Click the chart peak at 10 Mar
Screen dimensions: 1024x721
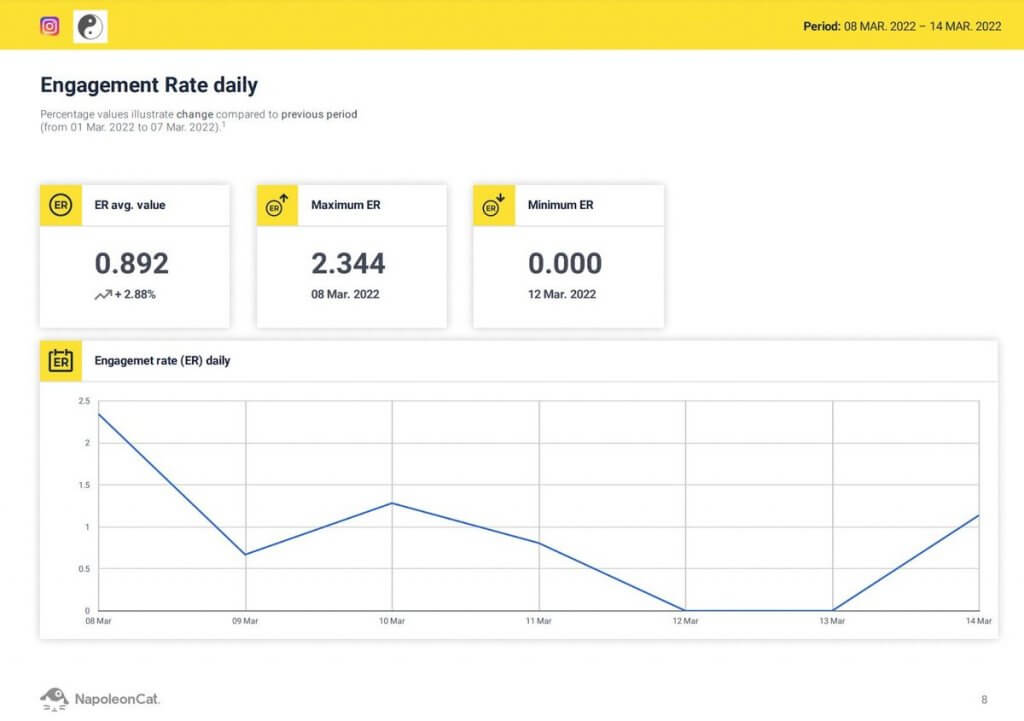coord(392,503)
